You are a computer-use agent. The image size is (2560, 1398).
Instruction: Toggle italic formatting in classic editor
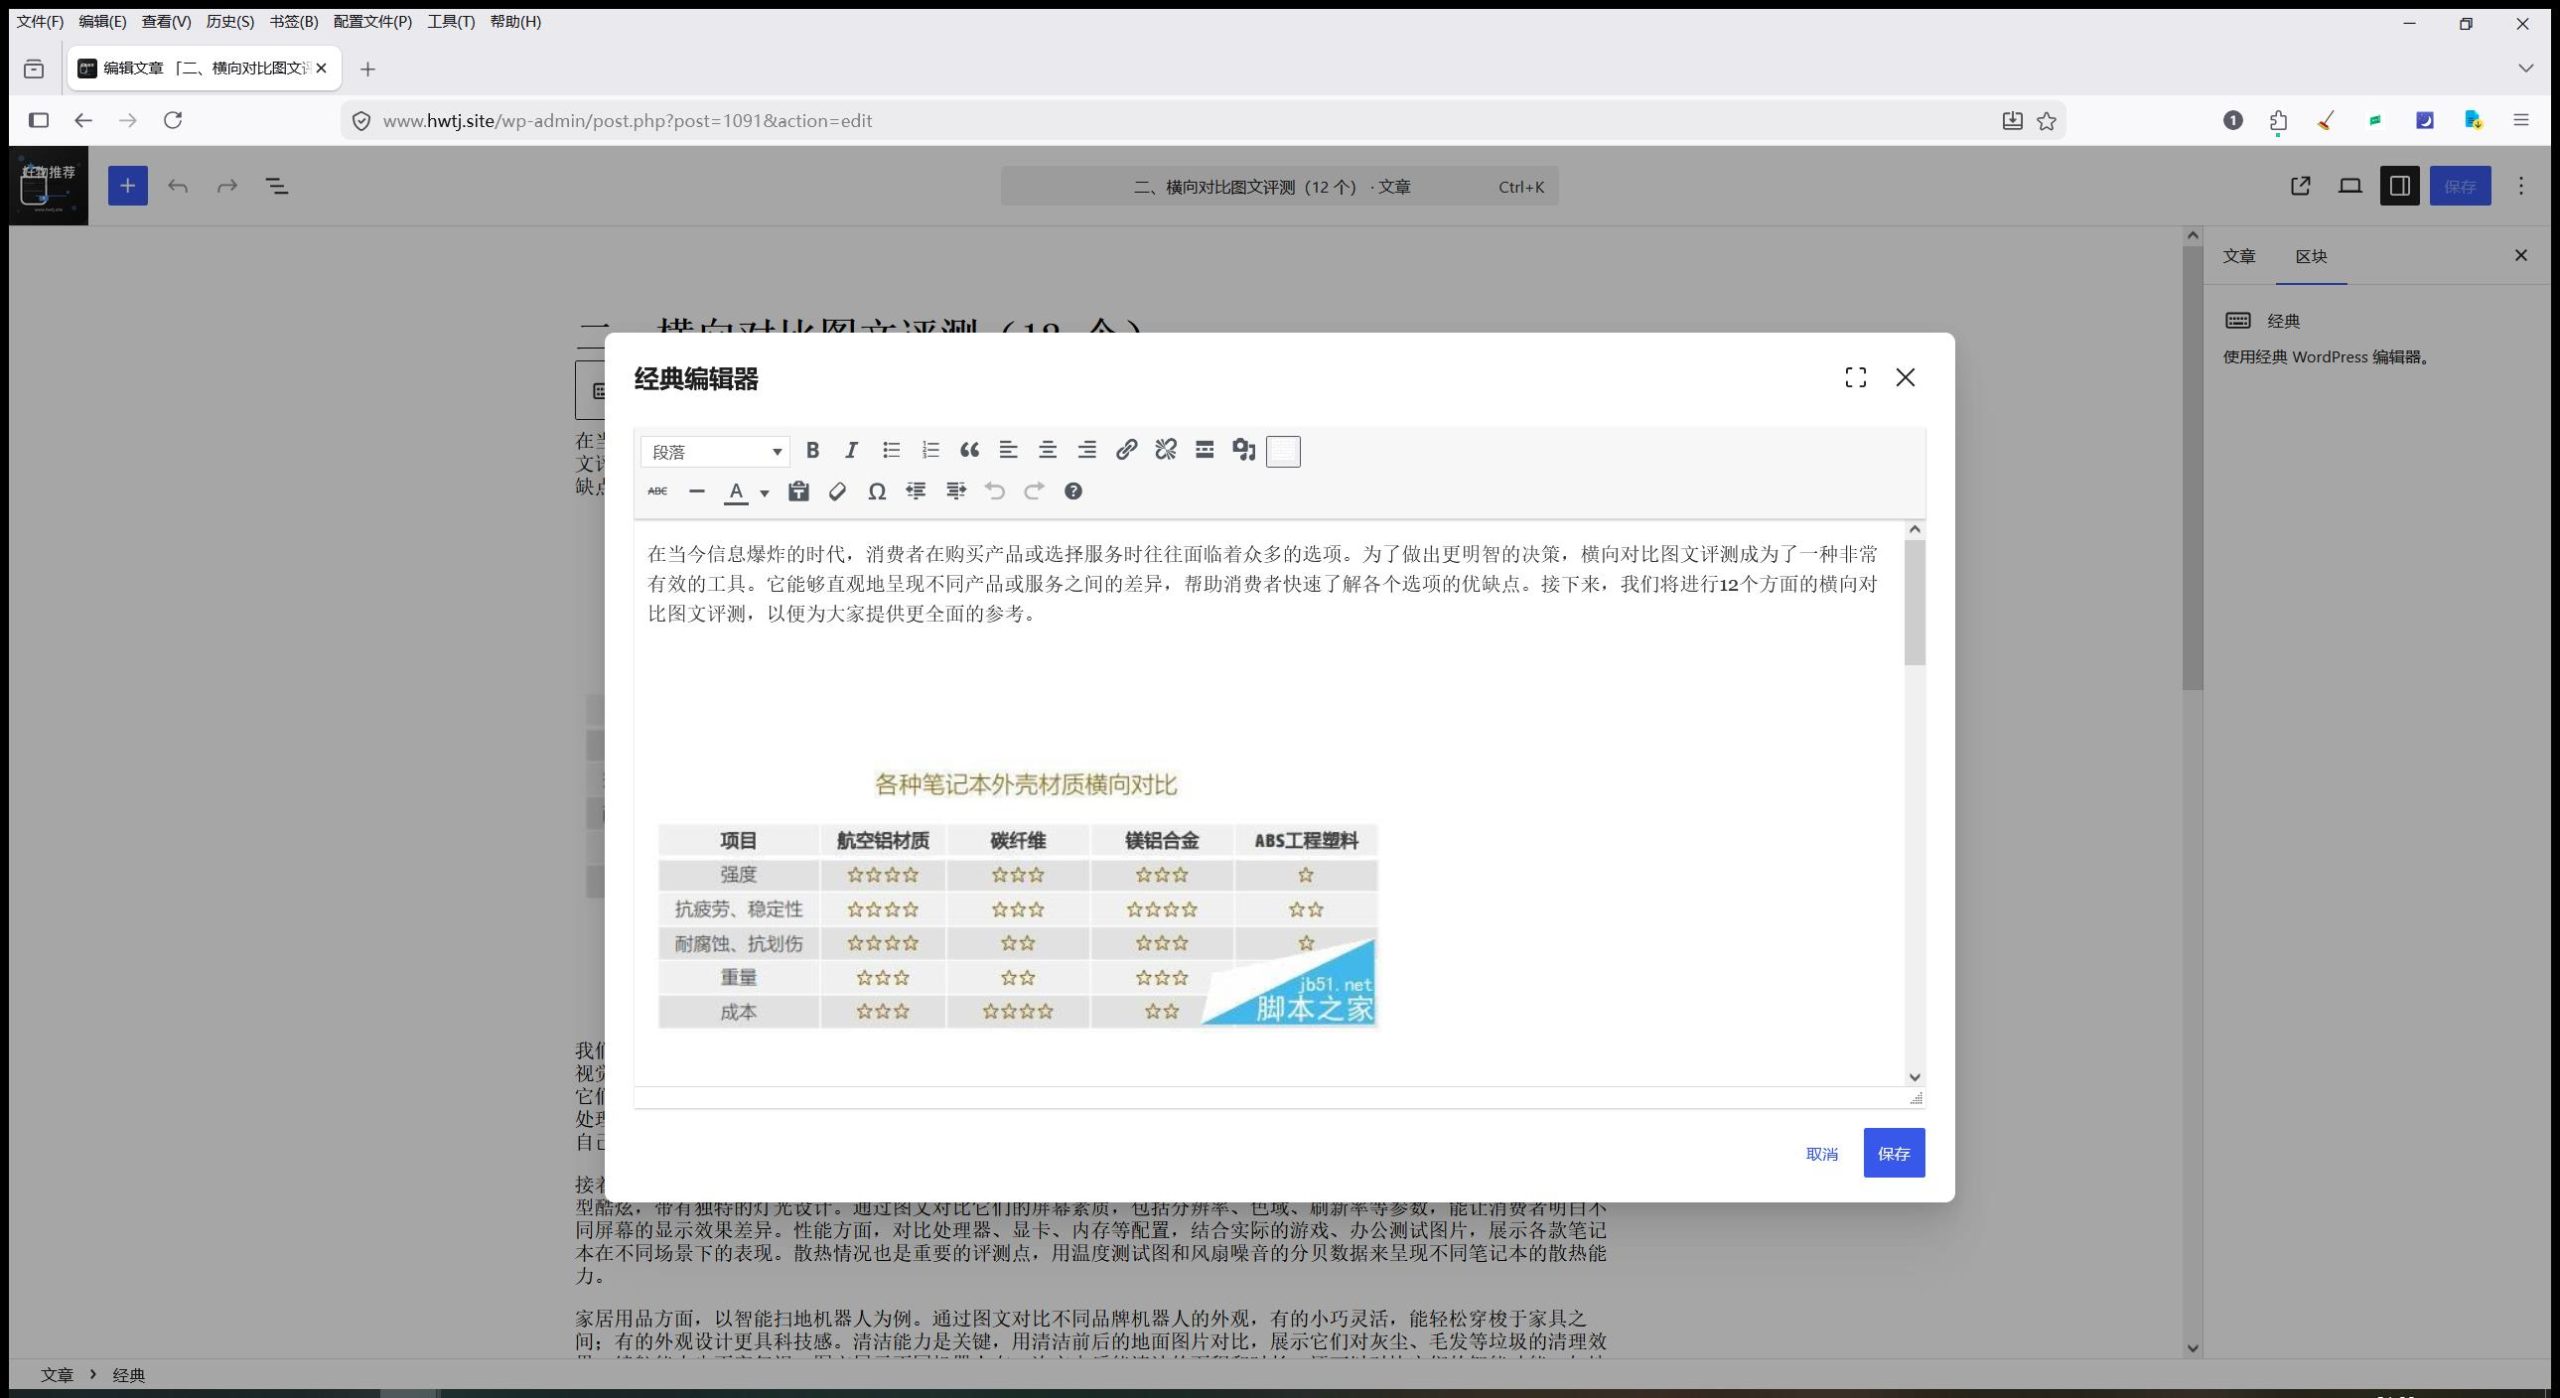[851, 450]
